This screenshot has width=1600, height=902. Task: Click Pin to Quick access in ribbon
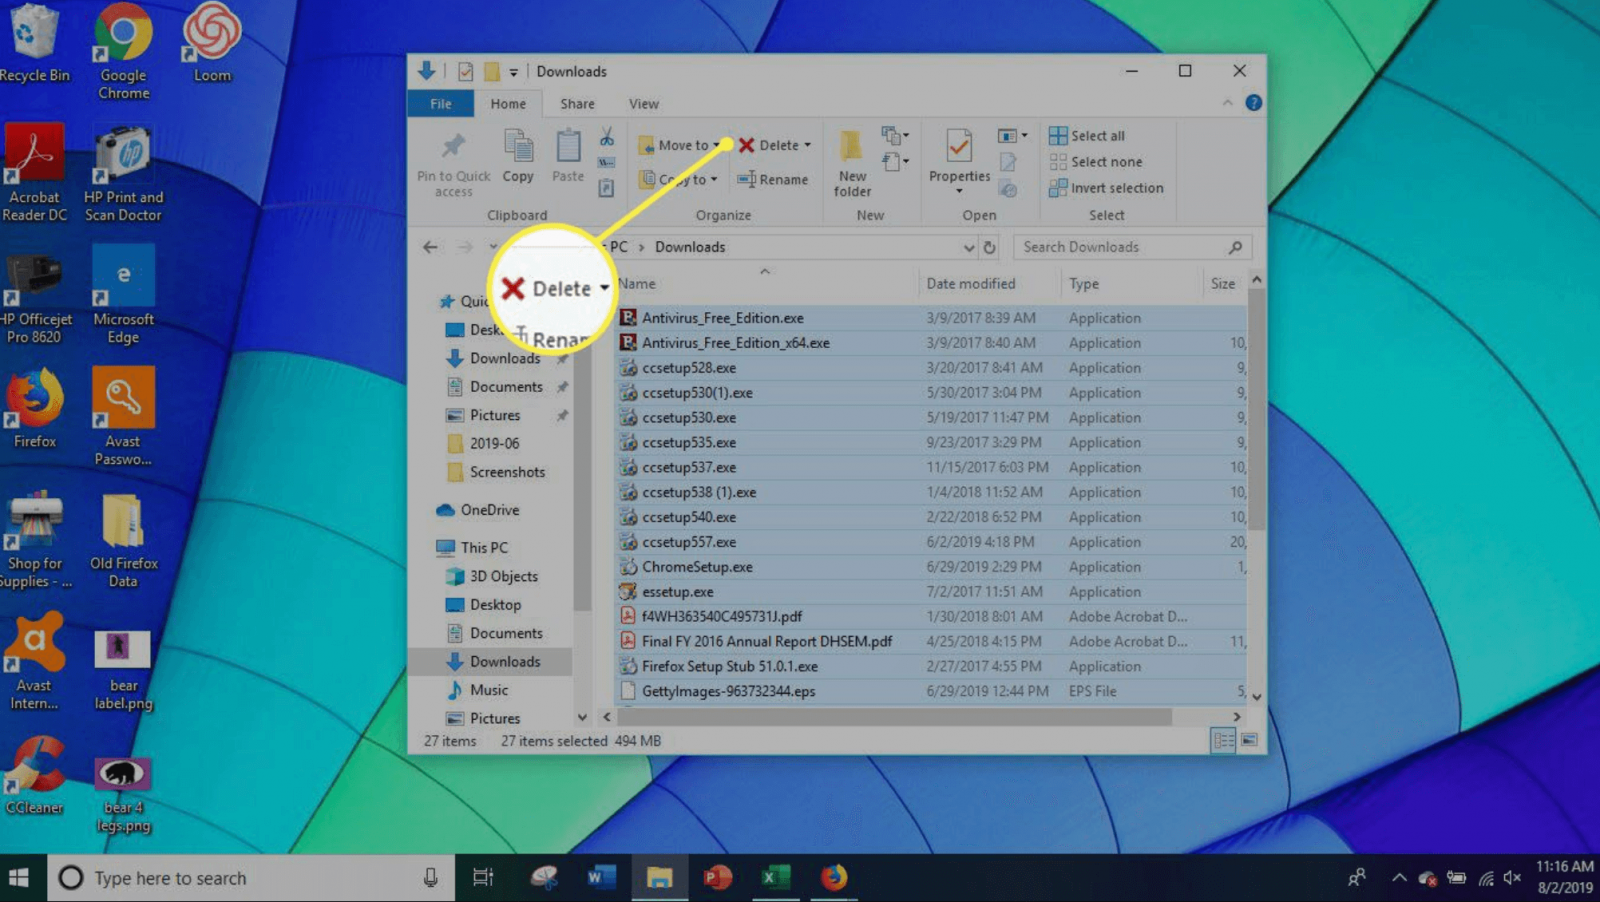tap(453, 164)
